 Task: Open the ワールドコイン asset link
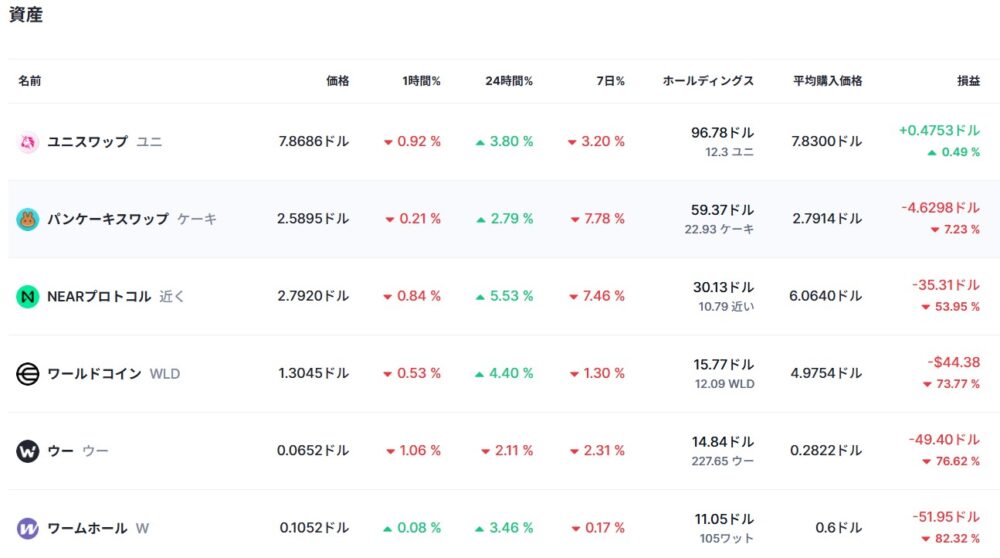94,374
